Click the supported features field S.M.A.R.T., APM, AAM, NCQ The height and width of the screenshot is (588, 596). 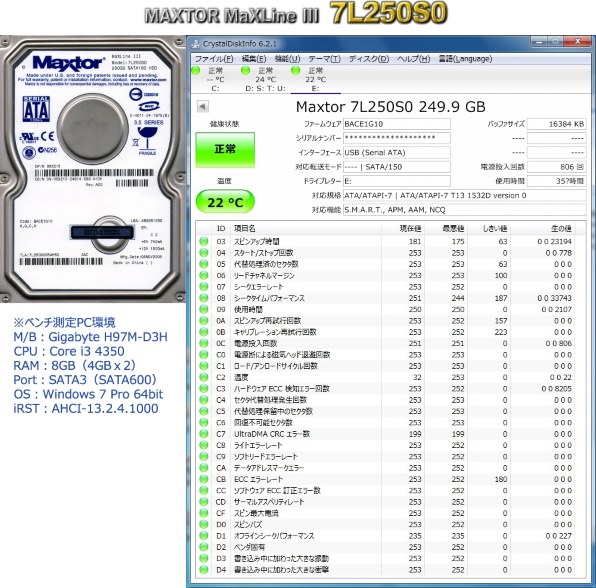pos(464,210)
